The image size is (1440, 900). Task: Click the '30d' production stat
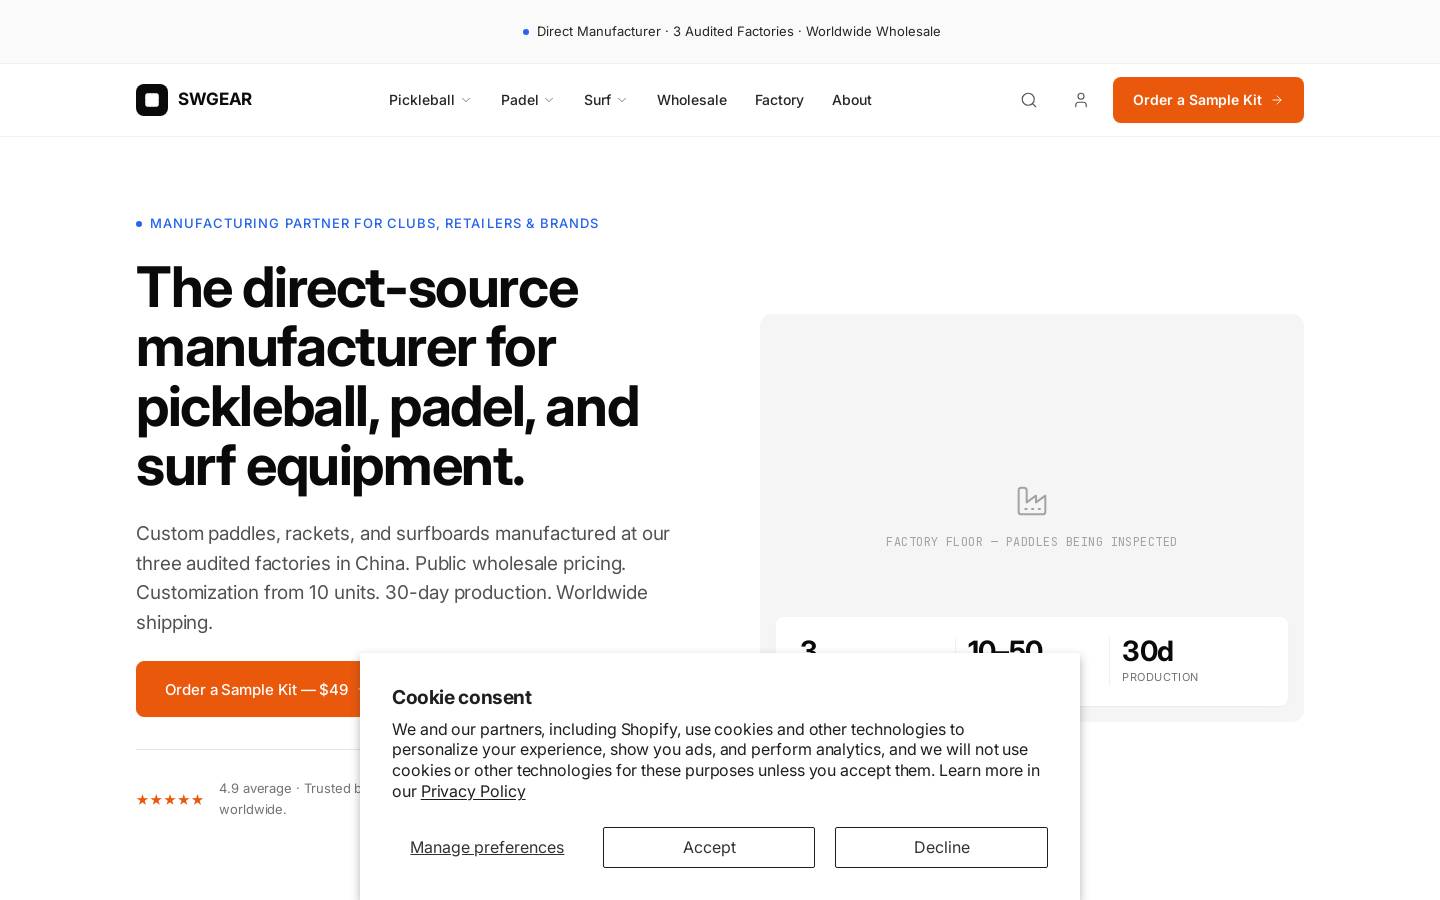click(x=1147, y=651)
